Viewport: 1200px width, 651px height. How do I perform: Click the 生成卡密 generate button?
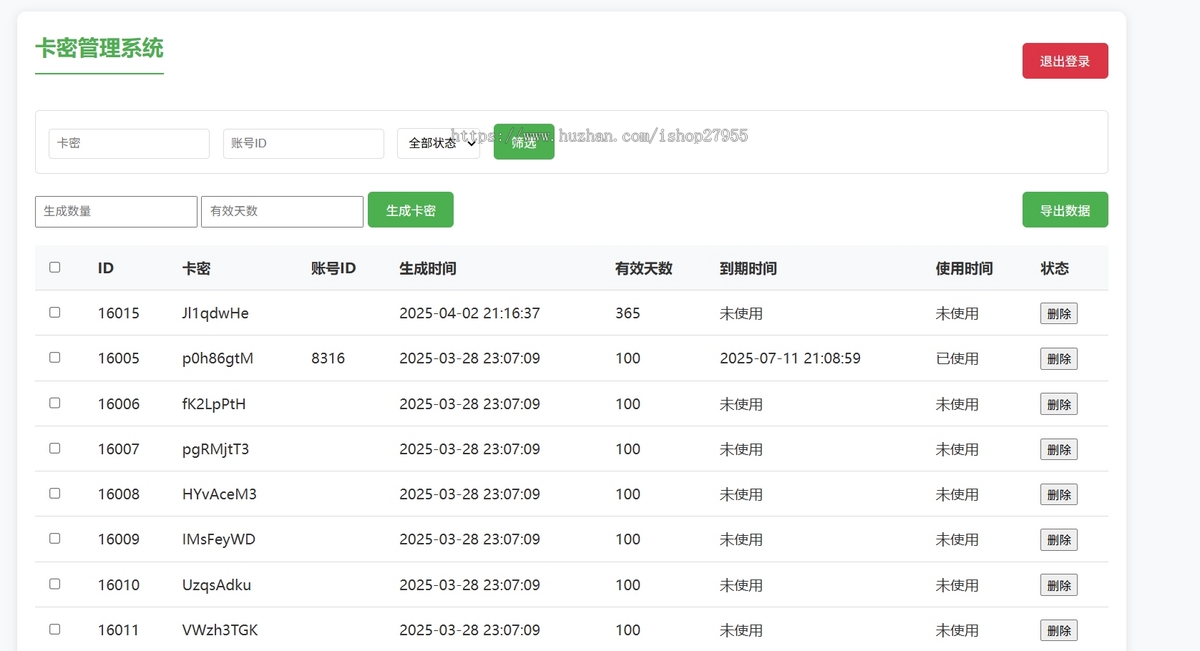pos(411,210)
